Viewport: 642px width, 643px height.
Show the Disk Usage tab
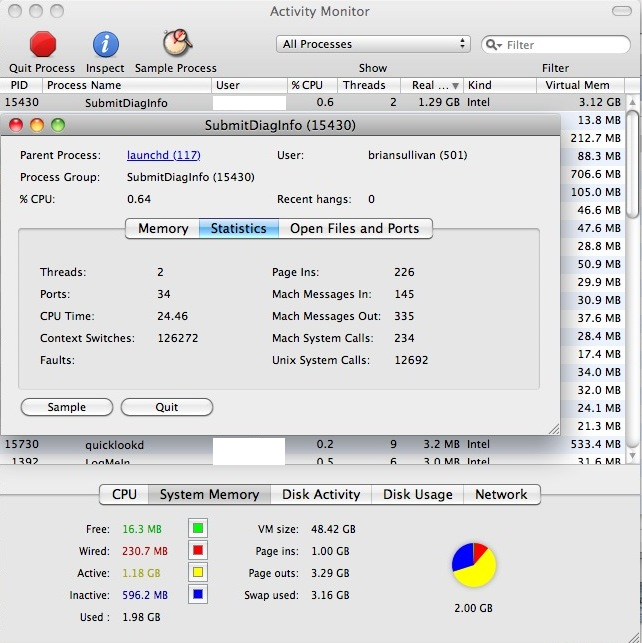[x=417, y=494]
